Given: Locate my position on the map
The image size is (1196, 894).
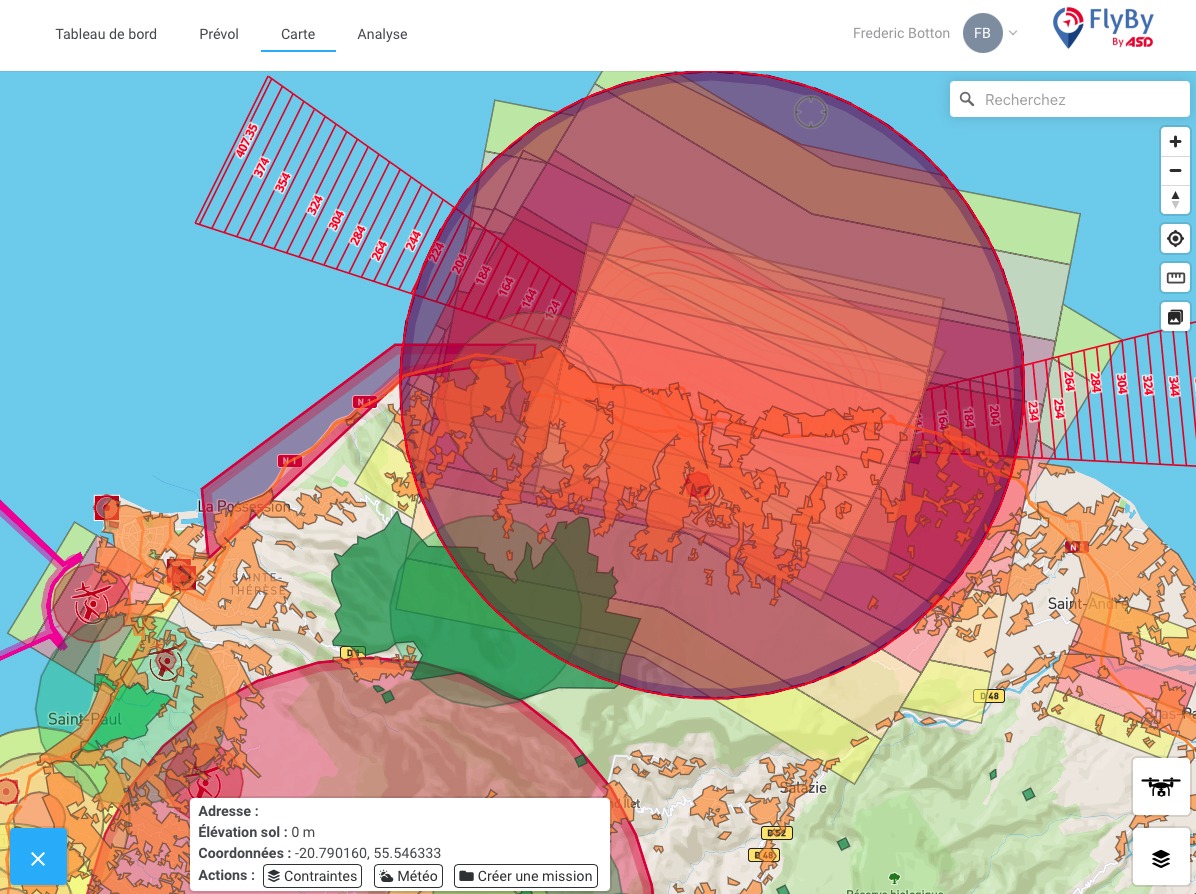Looking at the screenshot, I should pos(1175,239).
